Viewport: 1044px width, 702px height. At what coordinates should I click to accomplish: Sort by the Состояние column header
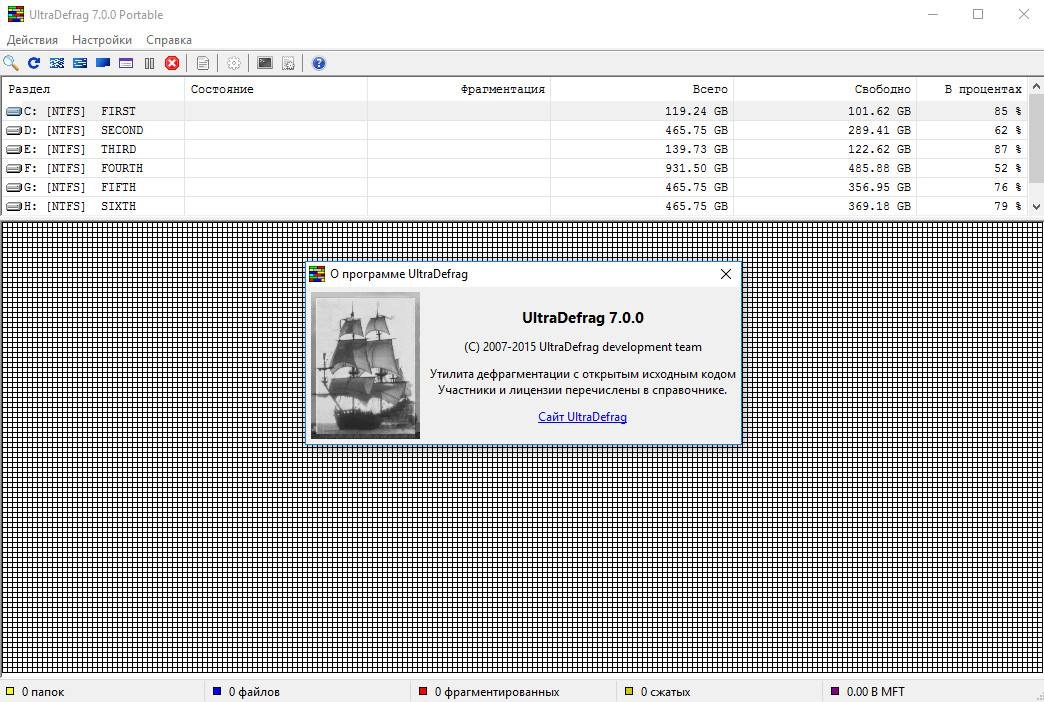point(276,89)
